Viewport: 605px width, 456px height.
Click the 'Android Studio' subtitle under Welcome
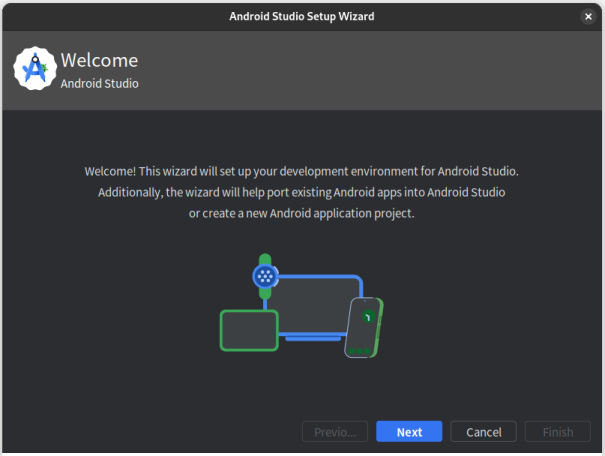99,84
